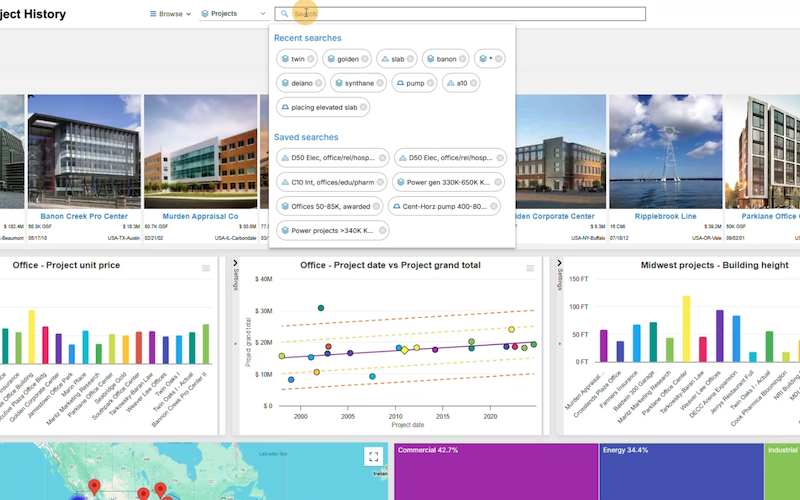Click the '$ 30M' y-axis label
Image resolution: width=800 pixels, height=500 pixels.
(x=264, y=311)
